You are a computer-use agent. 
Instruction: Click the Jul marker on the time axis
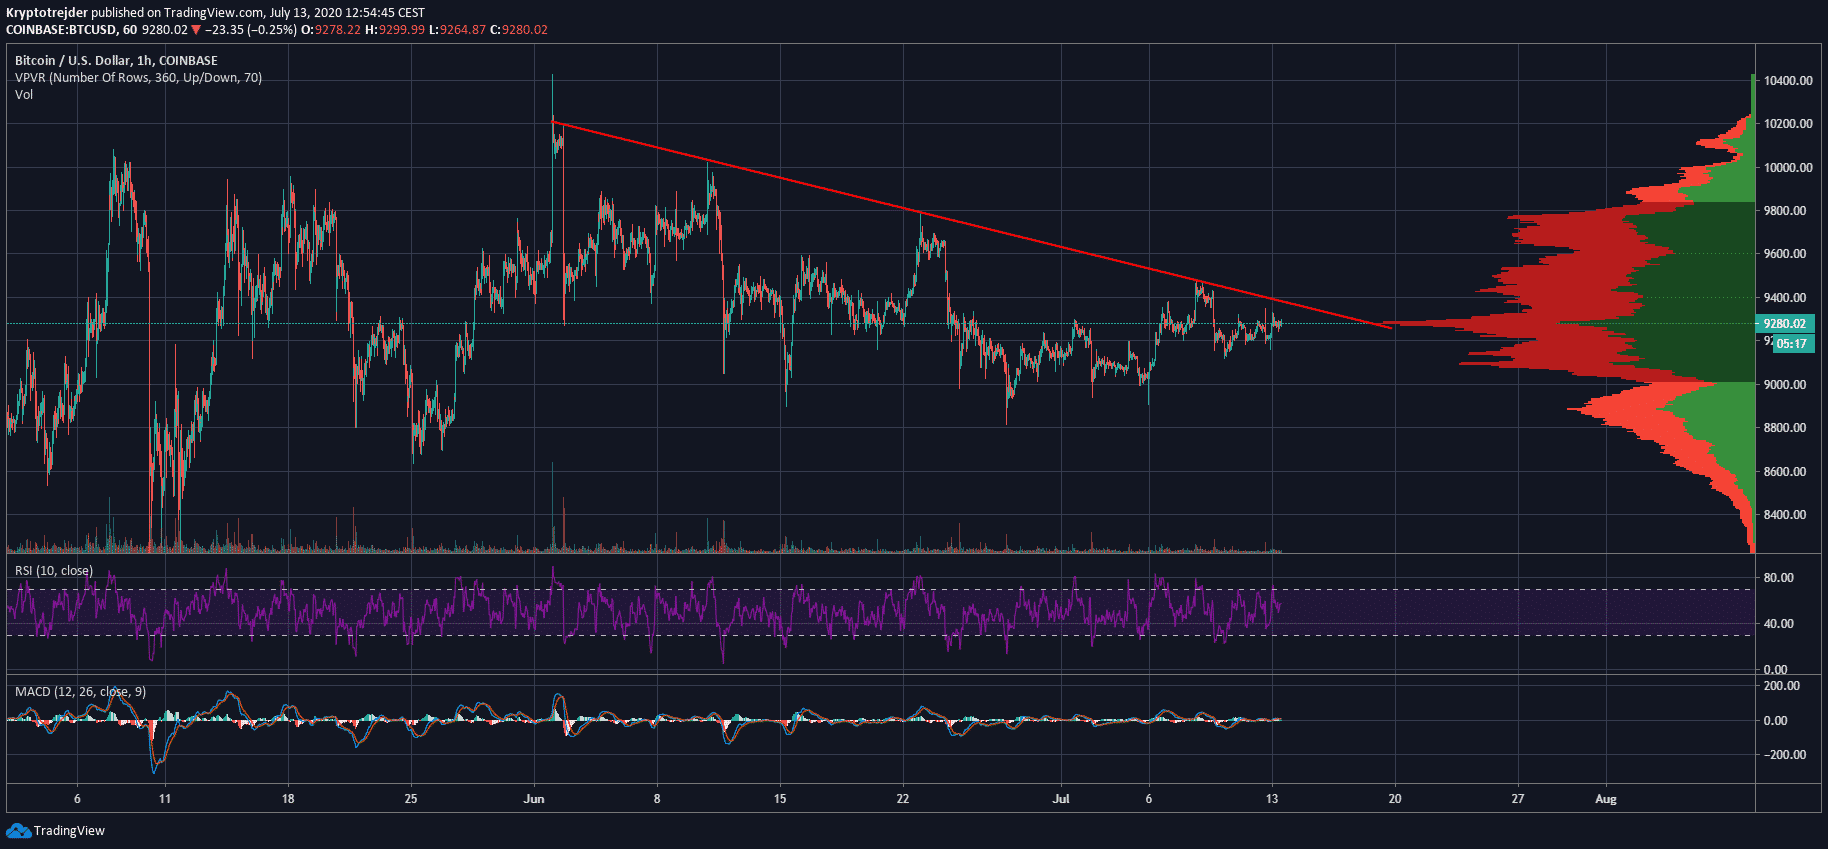(x=1061, y=799)
